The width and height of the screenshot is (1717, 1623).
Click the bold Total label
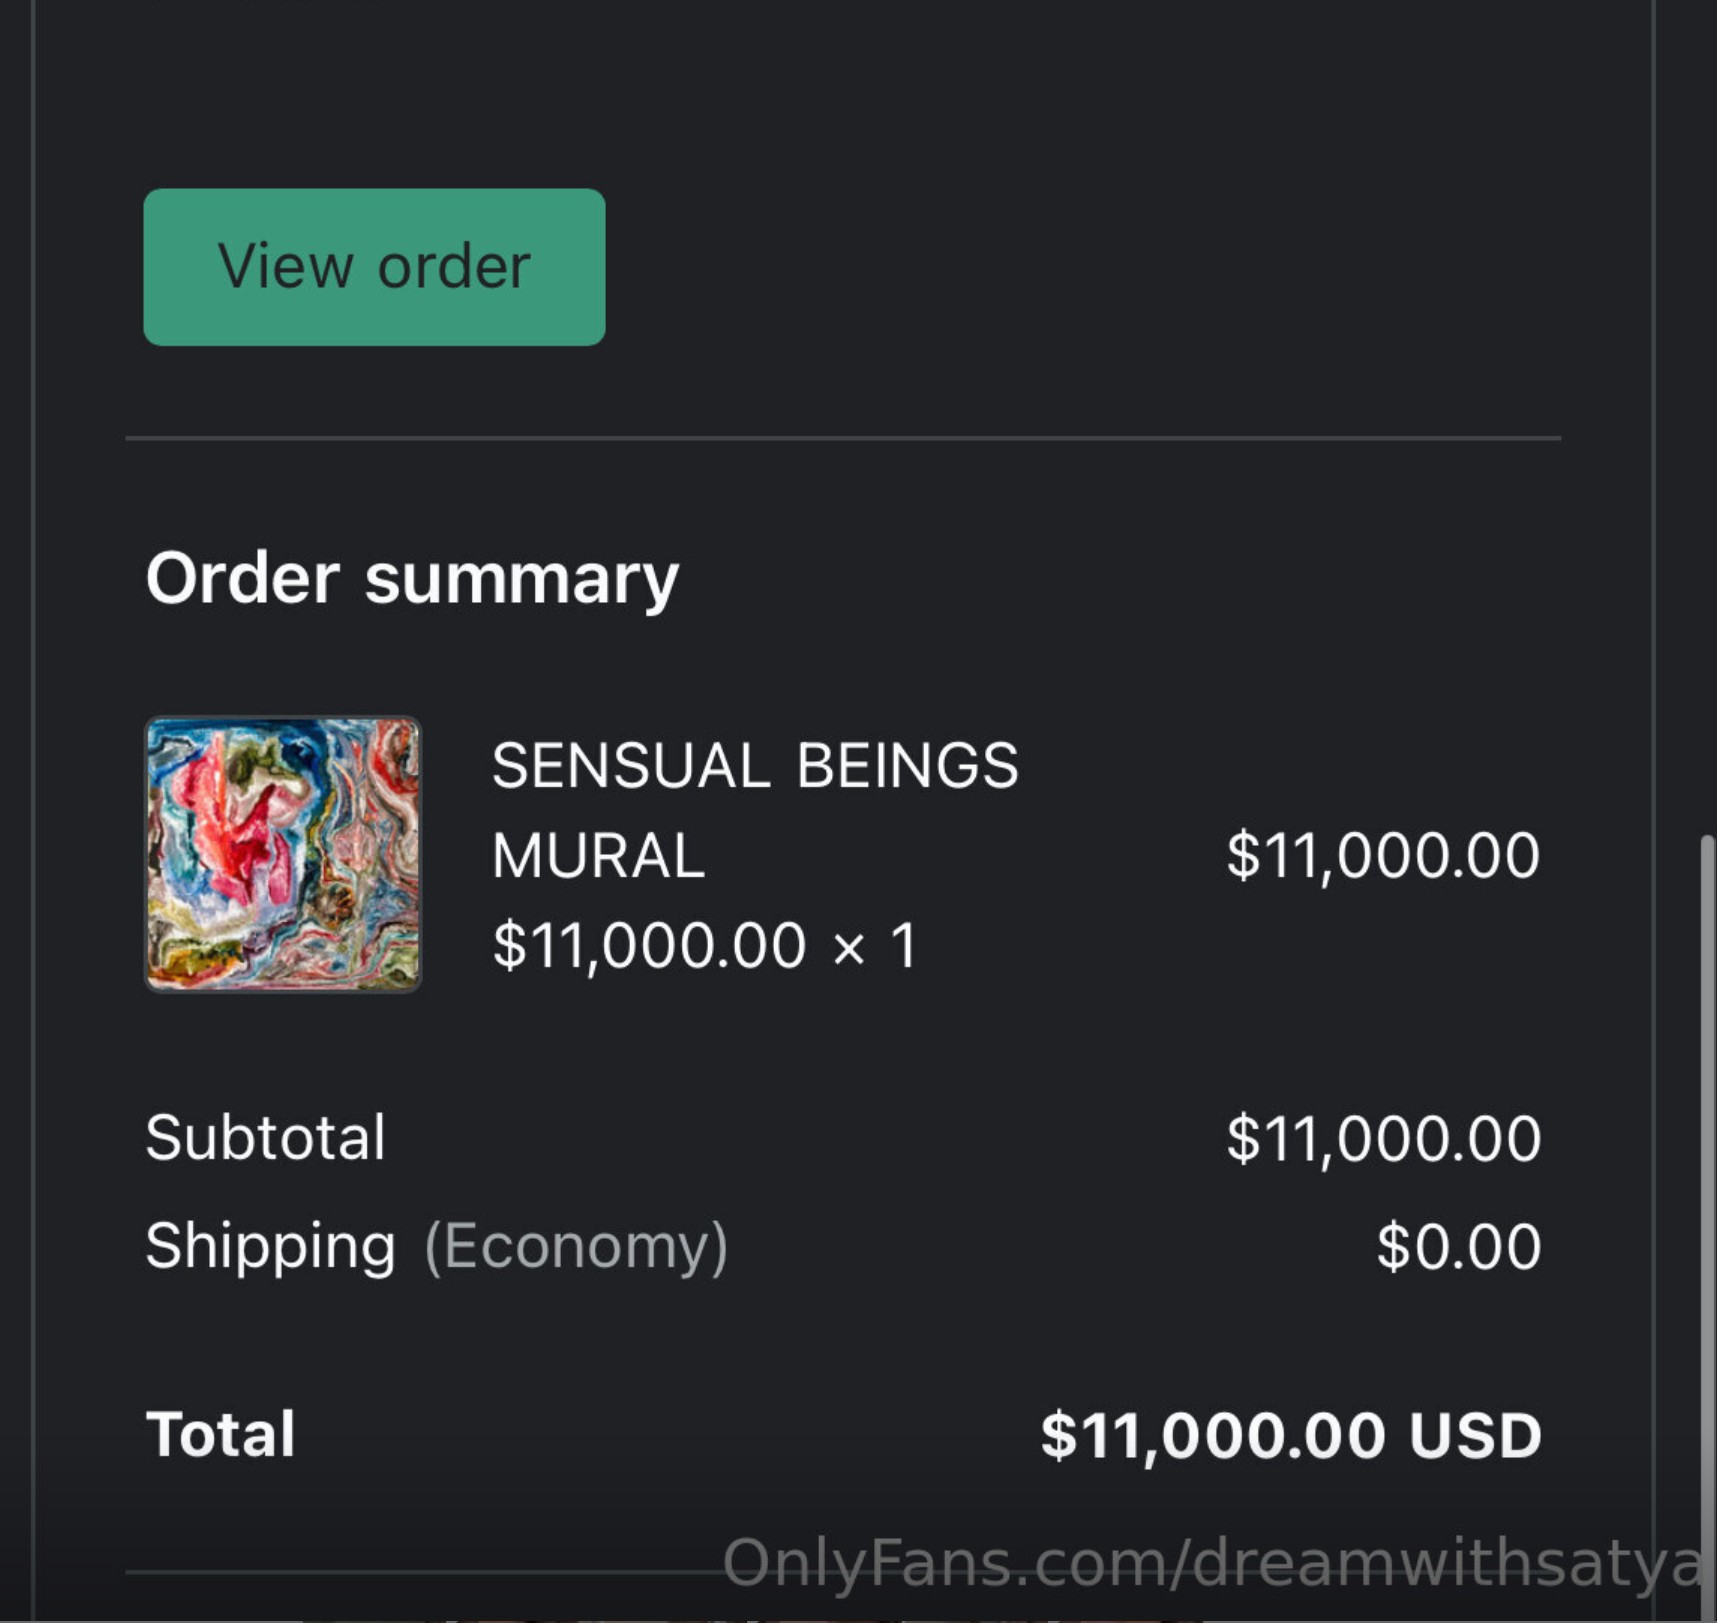(220, 1434)
